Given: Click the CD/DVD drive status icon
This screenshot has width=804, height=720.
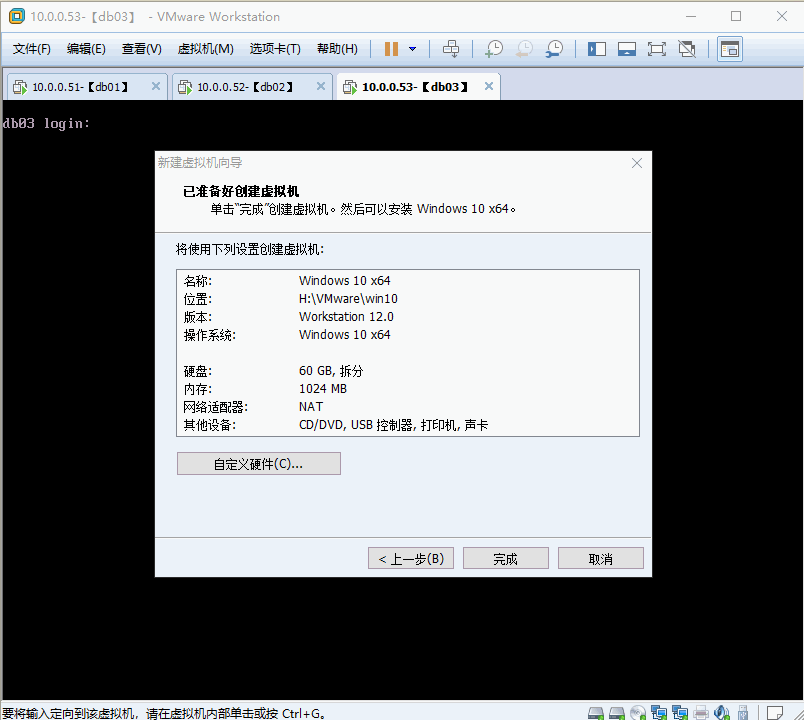Looking at the screenshot, I should 638,713.
